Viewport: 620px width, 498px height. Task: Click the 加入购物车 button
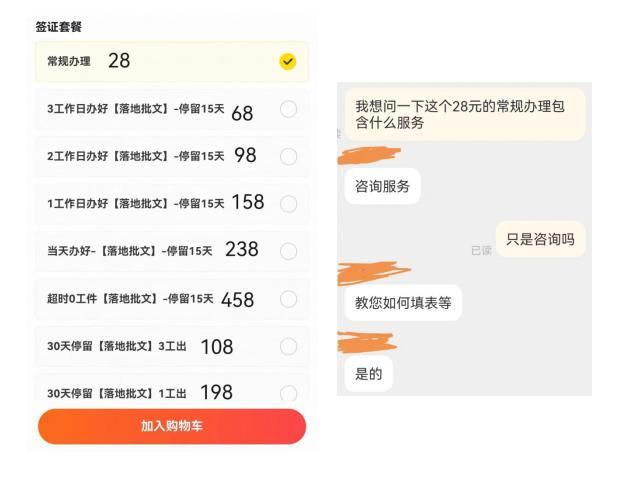(172, 426)
